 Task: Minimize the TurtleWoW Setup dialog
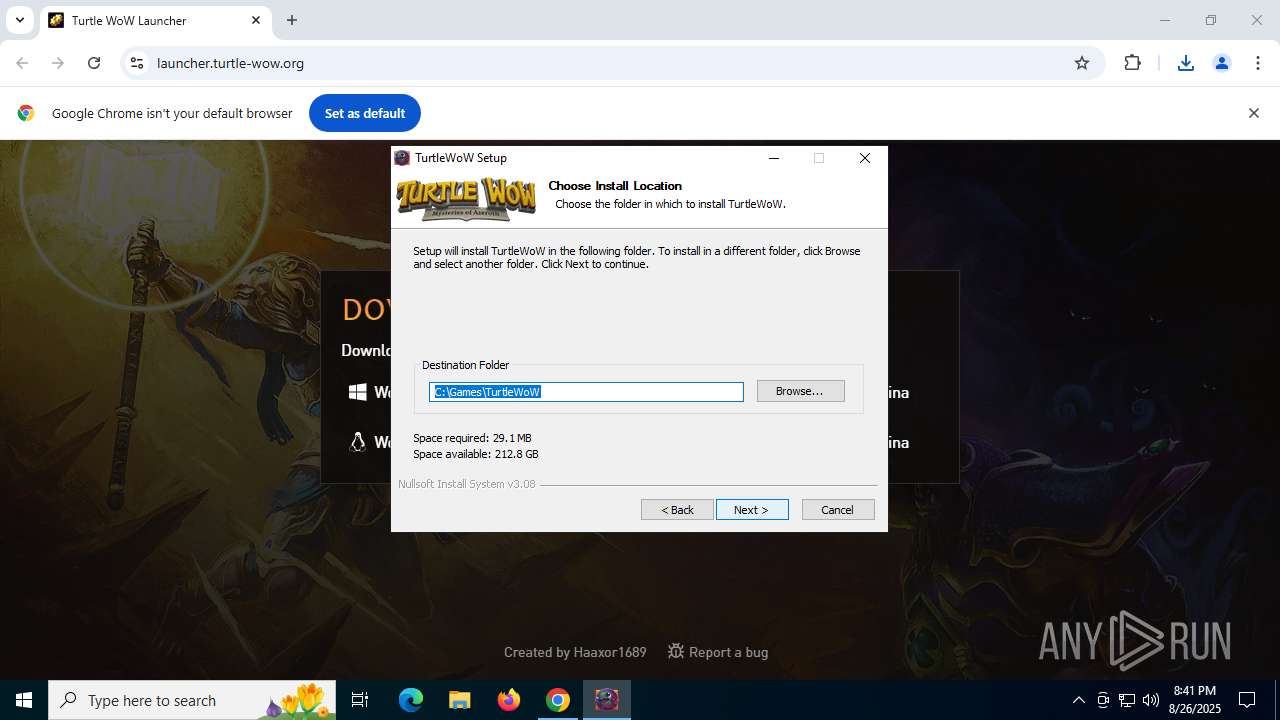coord(774,158)
